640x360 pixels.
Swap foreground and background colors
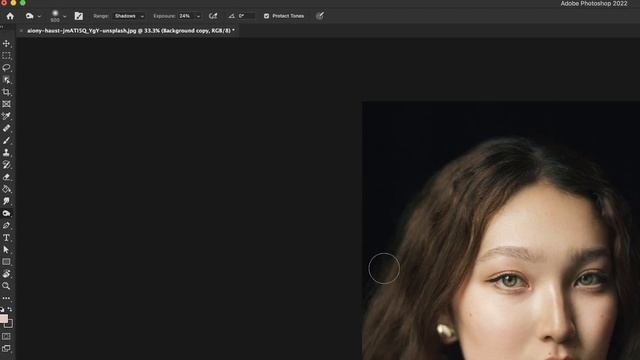point(10,309)
